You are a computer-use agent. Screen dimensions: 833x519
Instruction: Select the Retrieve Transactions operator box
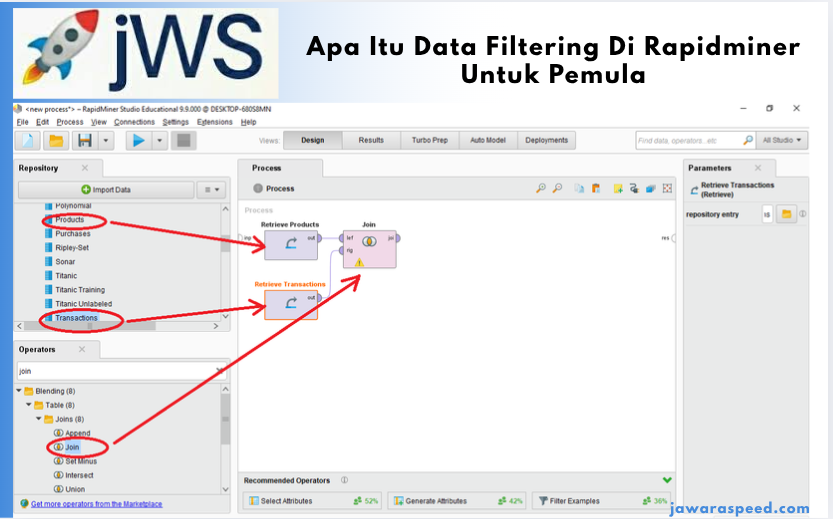click(291, 304)
